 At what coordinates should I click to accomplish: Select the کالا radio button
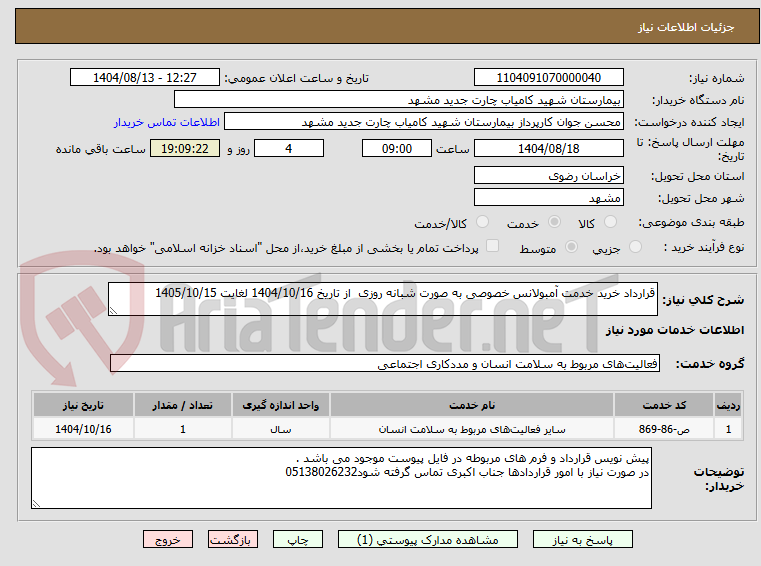tap(610, 222)
